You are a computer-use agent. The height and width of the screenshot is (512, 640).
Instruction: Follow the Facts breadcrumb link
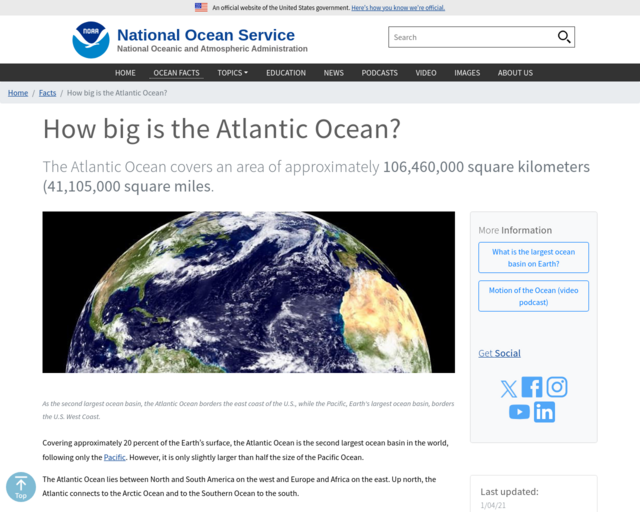[47, 93]
